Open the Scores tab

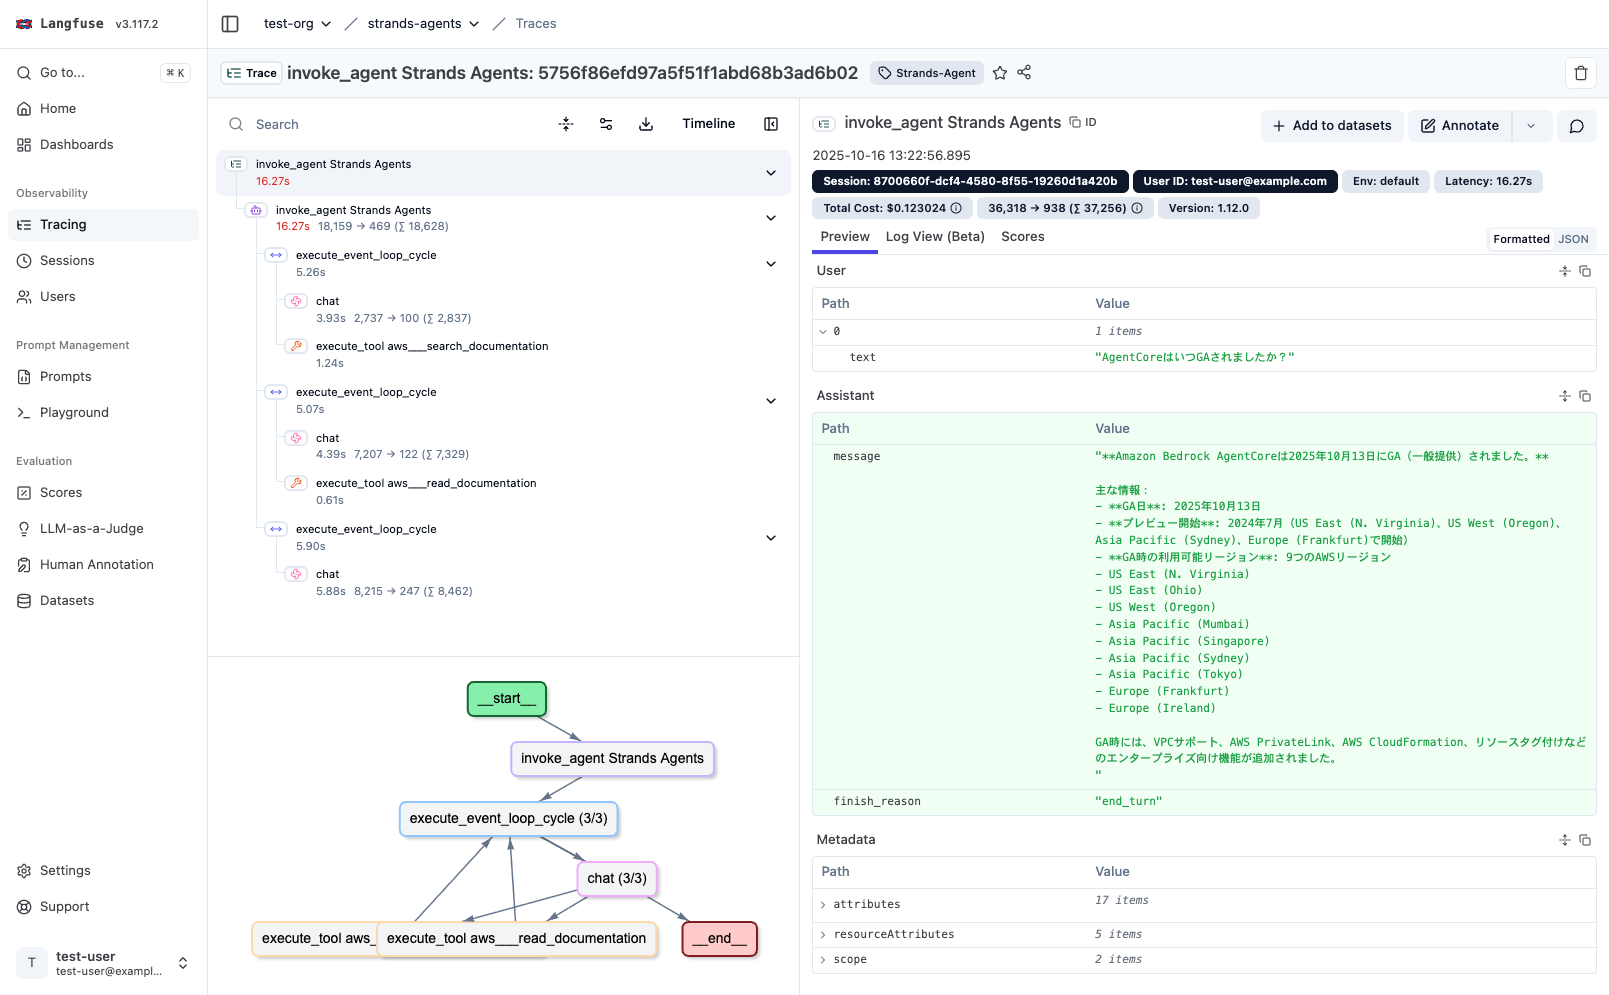pyautogui.click(x=1022, y=237)
